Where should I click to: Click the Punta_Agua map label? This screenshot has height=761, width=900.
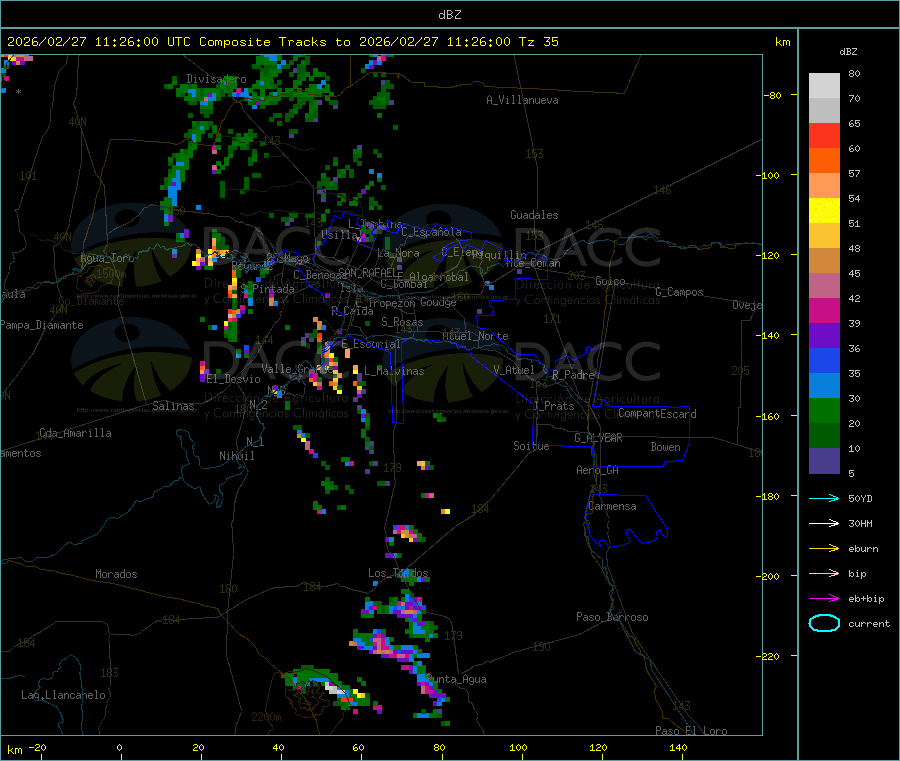[x=456, y=679]
